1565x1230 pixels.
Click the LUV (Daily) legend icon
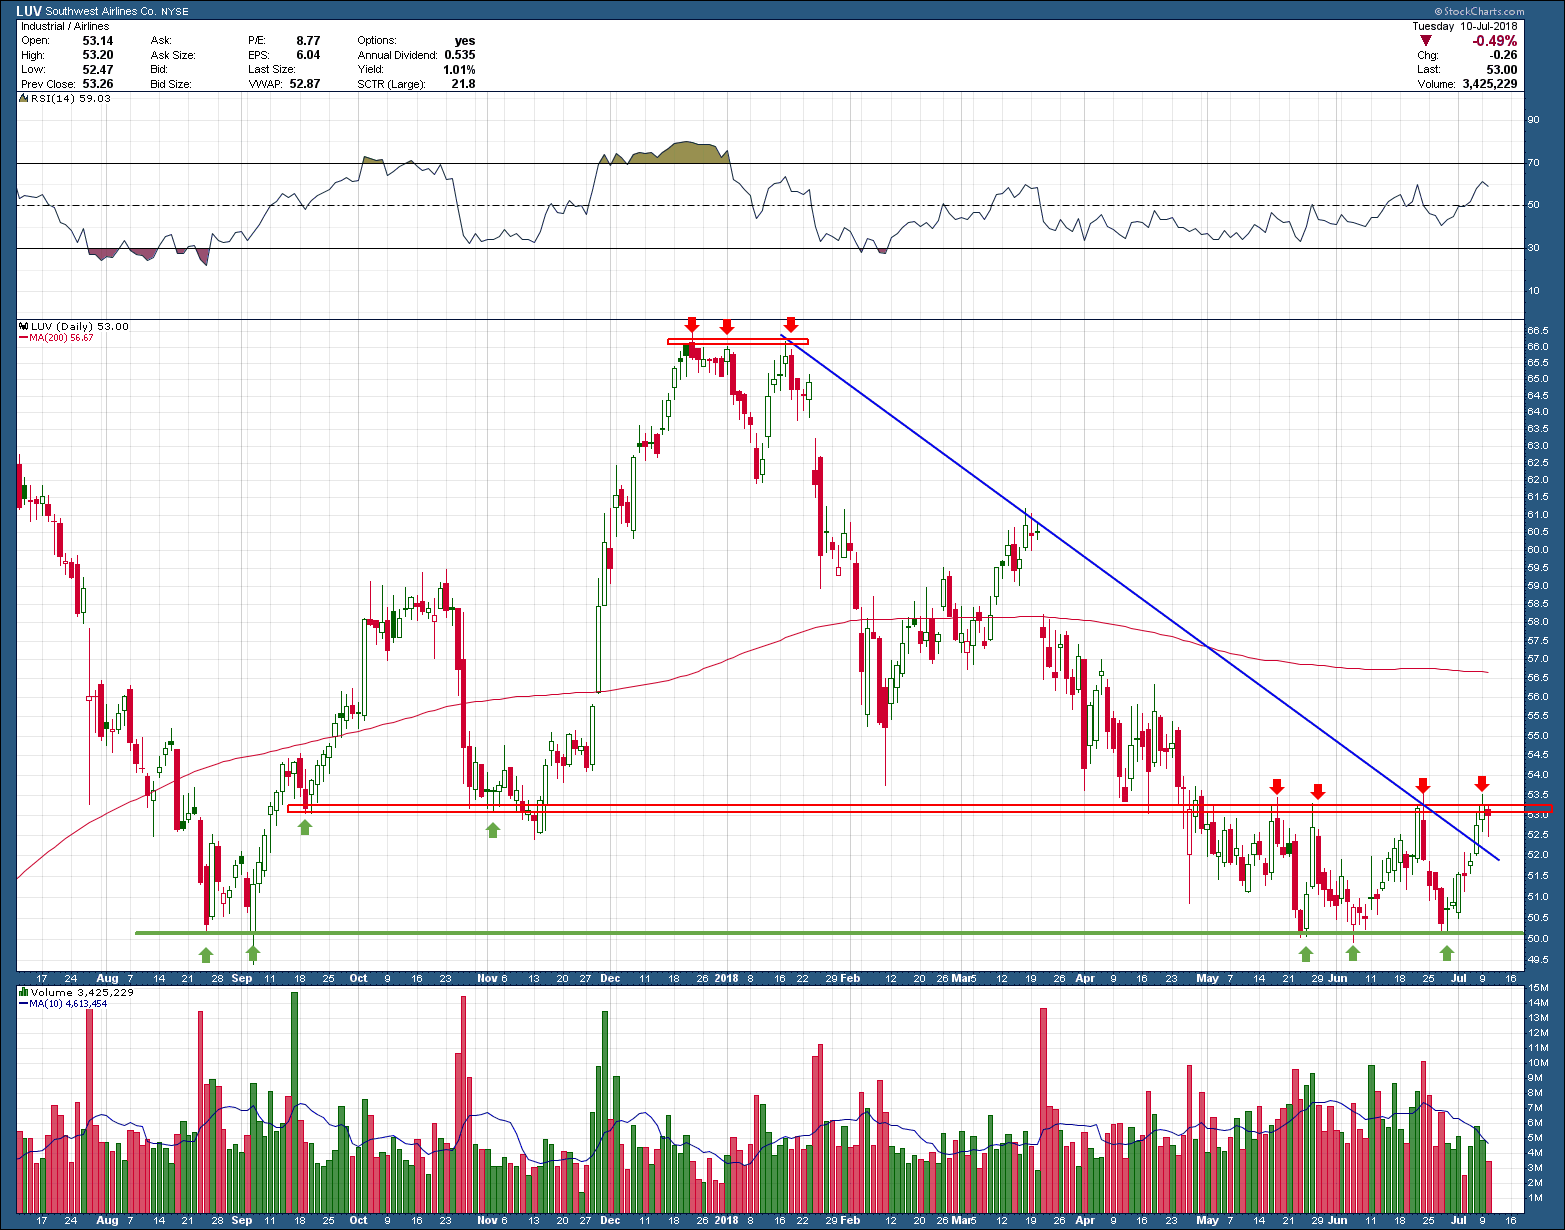point(25,326)
